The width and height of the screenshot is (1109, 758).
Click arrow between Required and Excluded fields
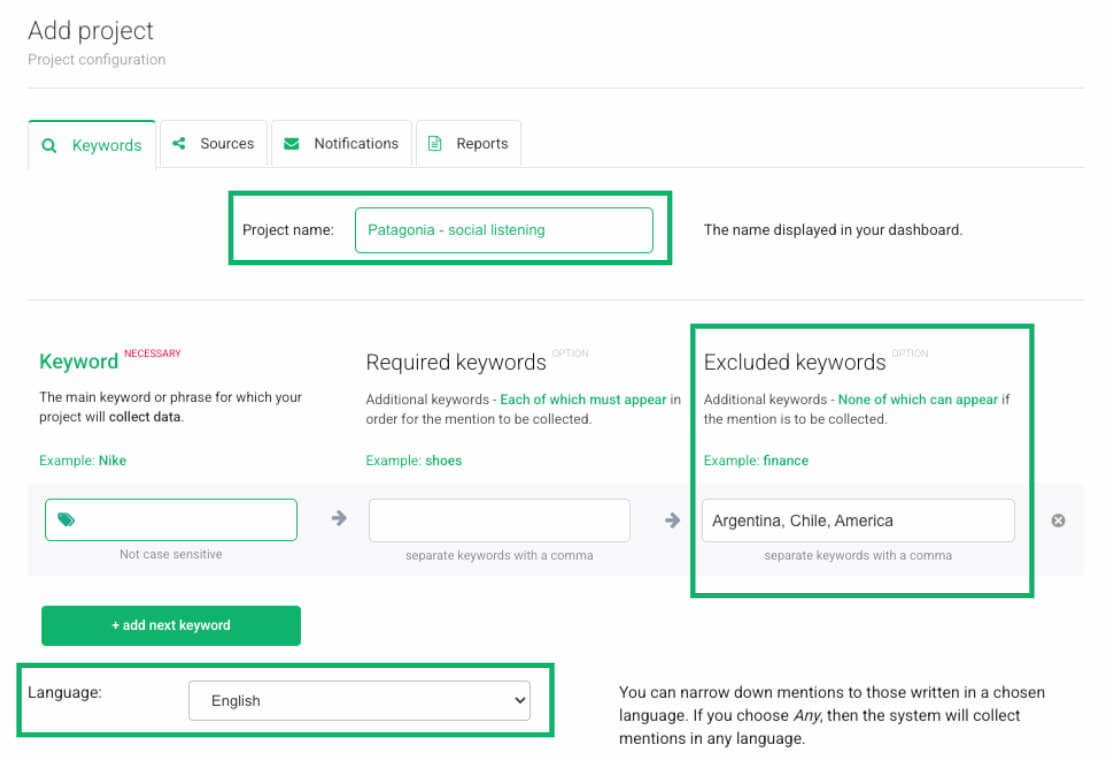click(672, 520)
